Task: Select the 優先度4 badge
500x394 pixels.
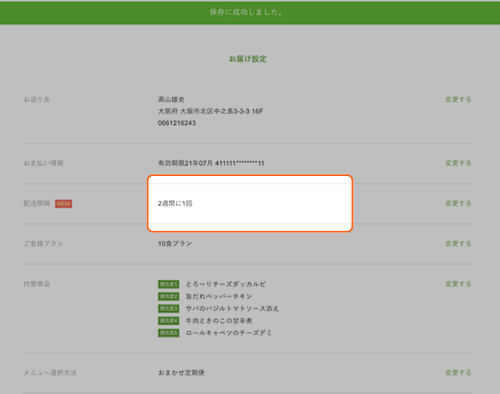Action: (x=168, y=321)
